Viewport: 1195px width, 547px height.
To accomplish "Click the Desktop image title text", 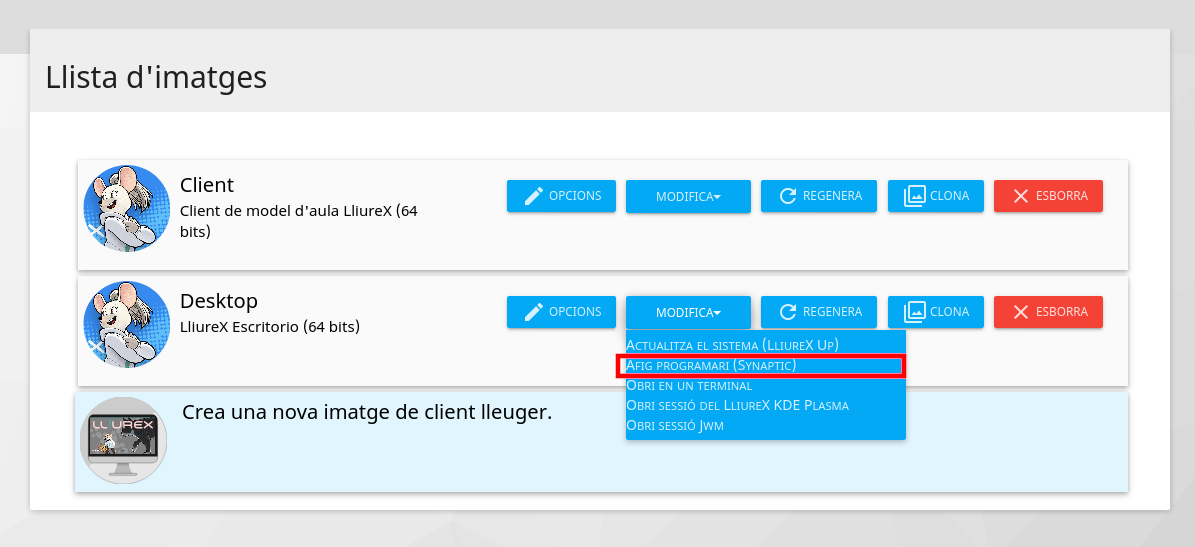I will [x=219, y=301].
